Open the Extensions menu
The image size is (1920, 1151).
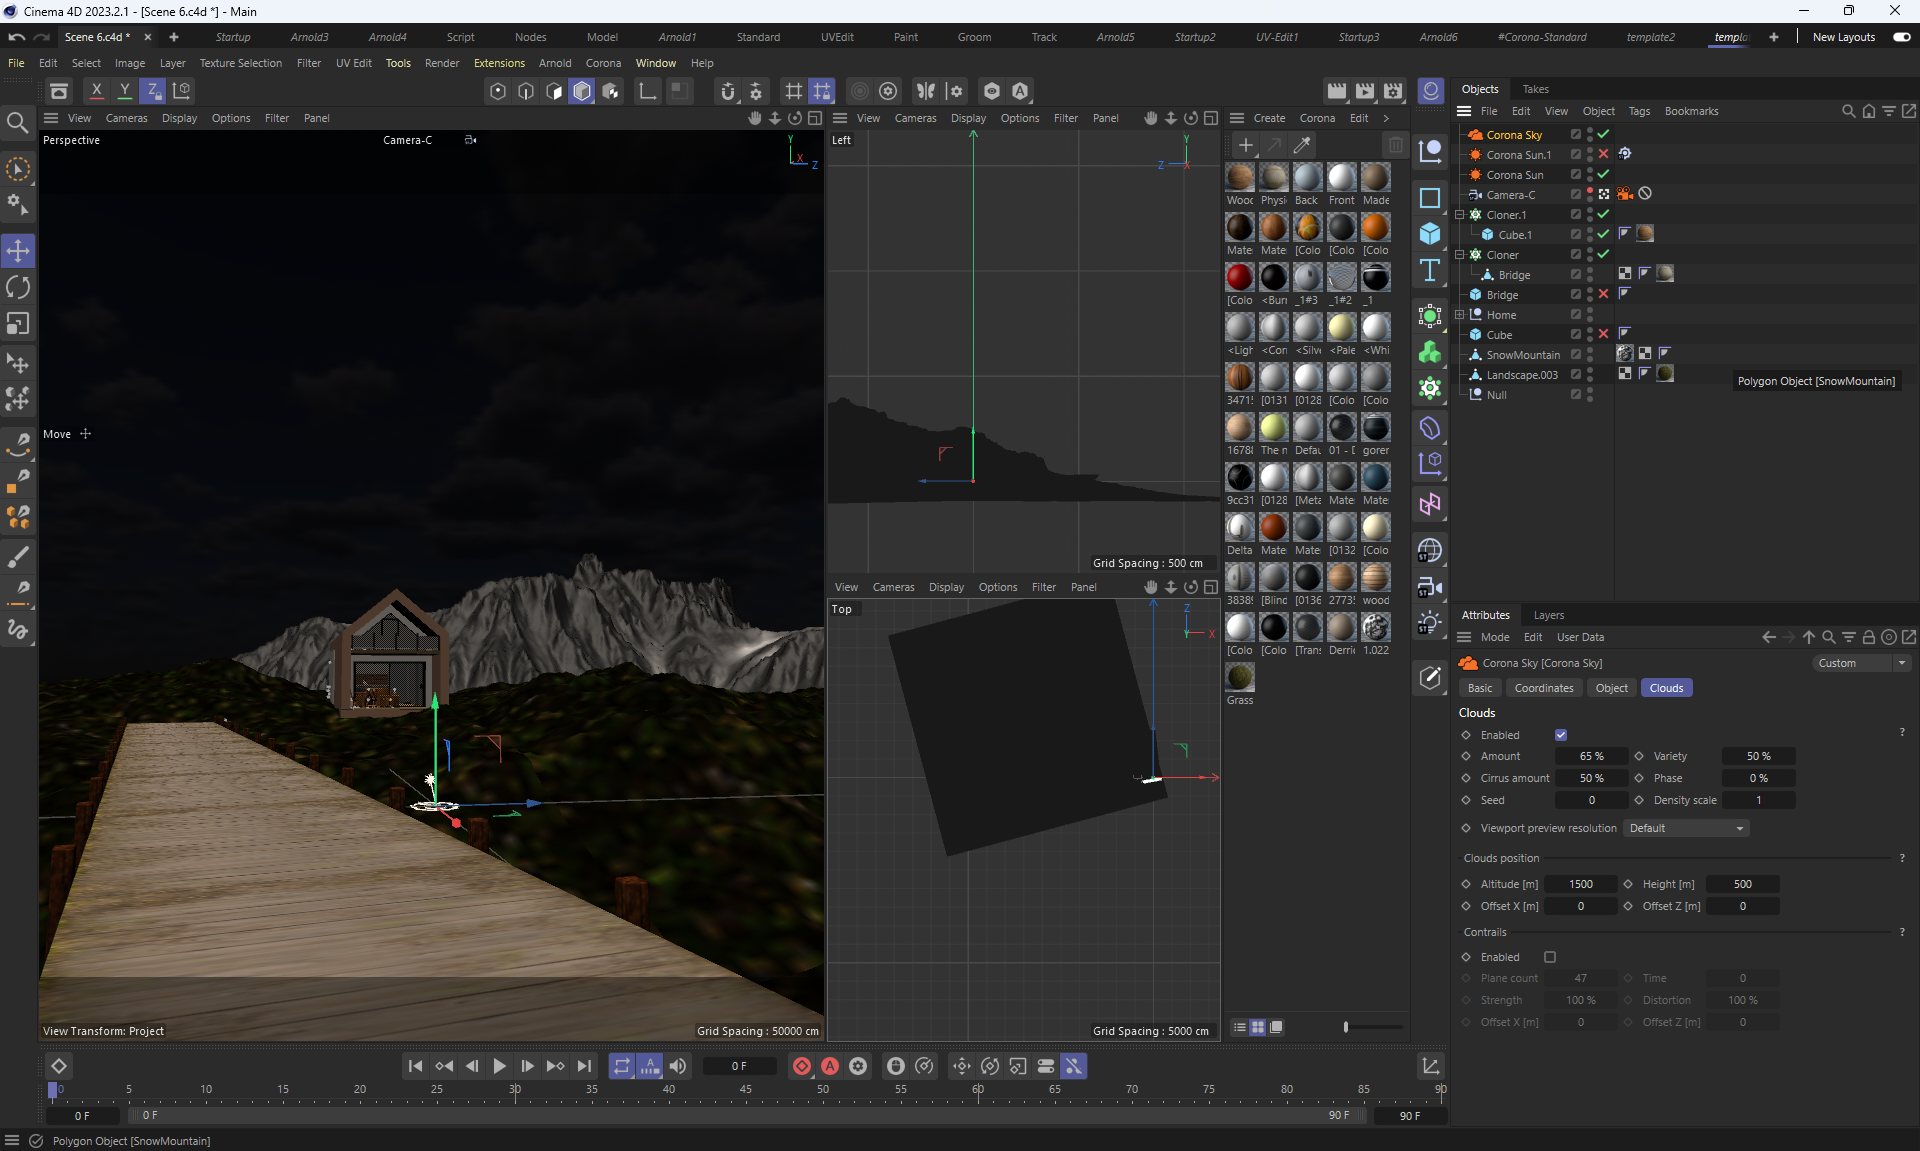coord(498,63)
